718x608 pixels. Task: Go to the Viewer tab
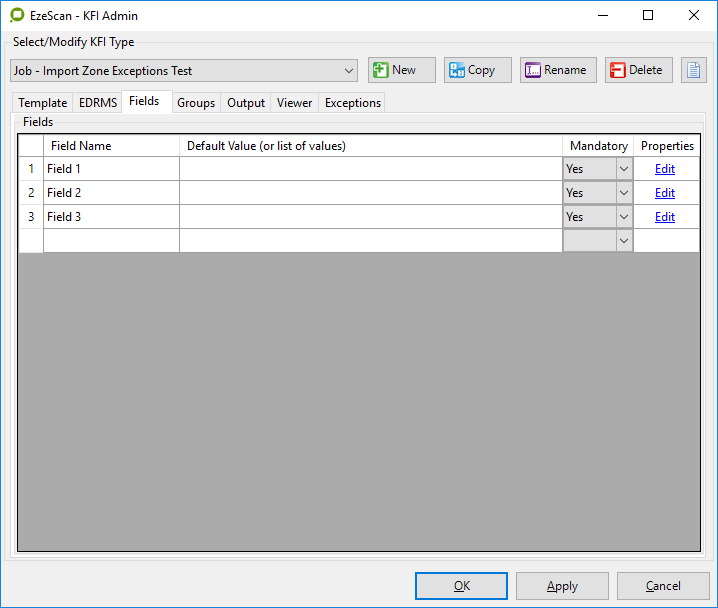click(x=295, y=103)
